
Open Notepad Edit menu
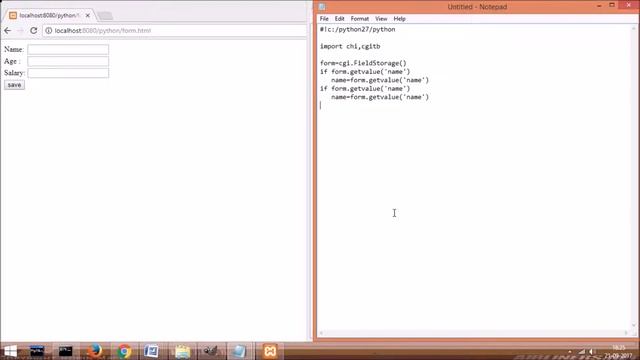[340, 19]
